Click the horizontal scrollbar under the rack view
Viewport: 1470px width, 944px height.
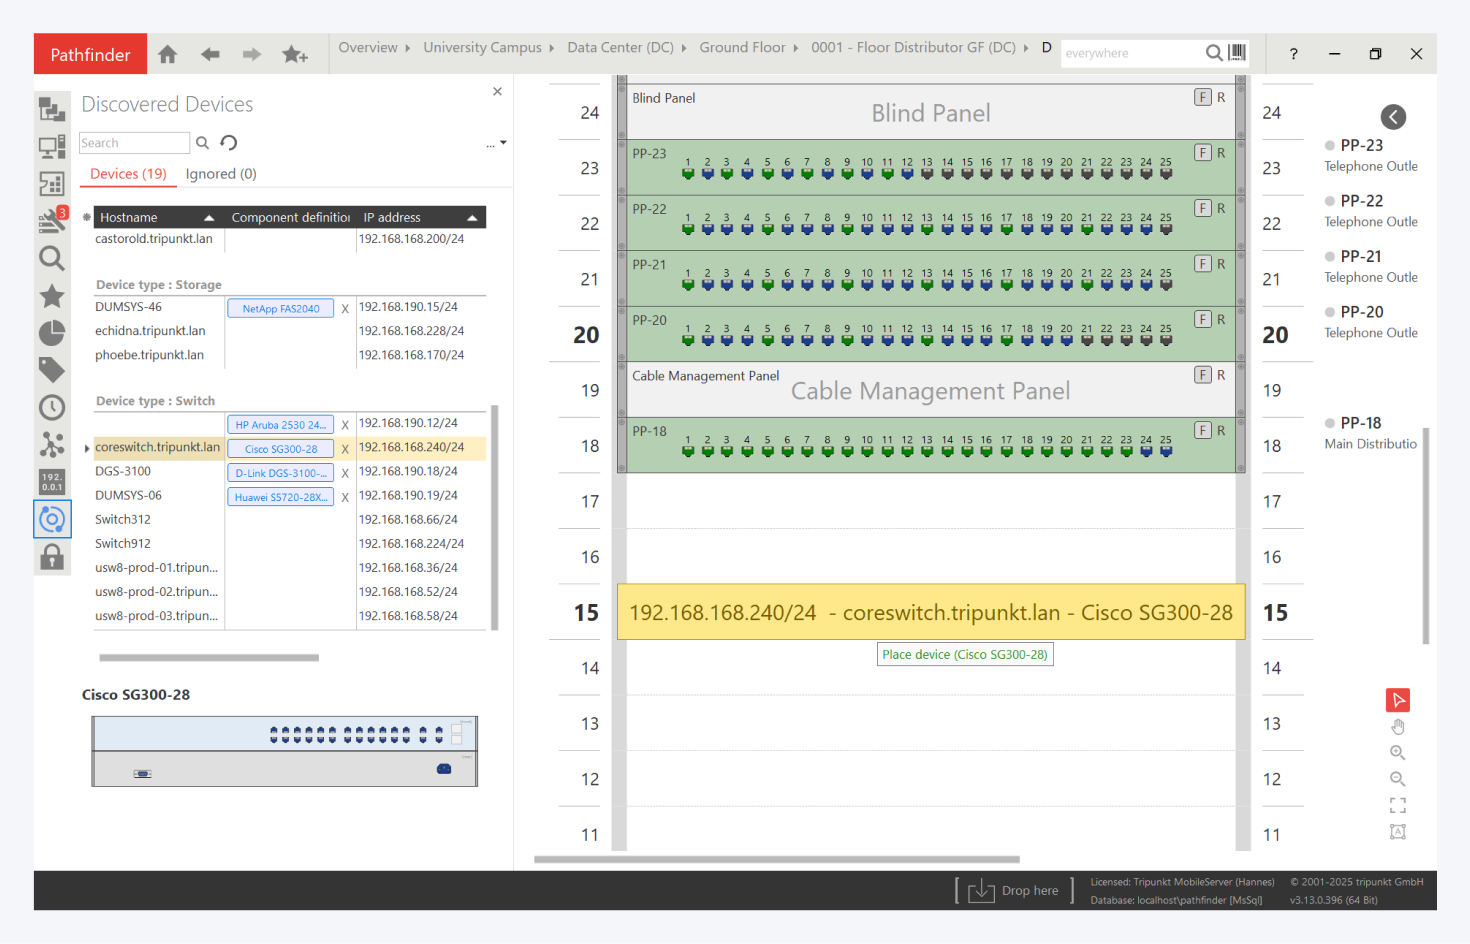[776, 859]
